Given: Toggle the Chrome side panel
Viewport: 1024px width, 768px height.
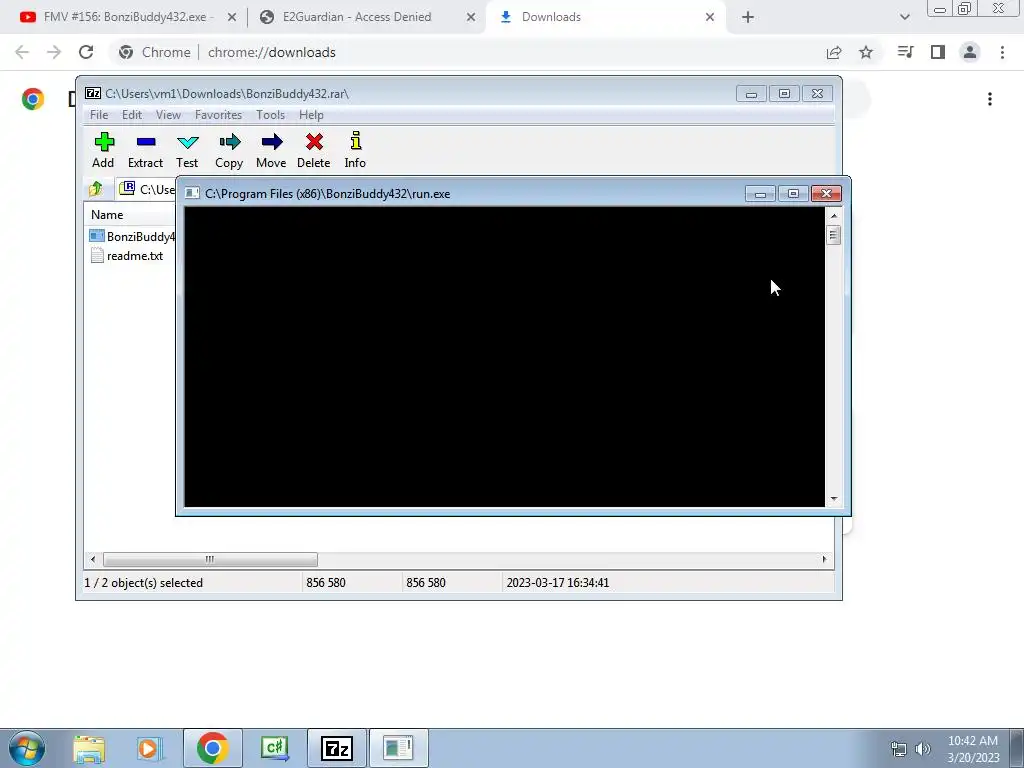Looking at the screenshot, I should pyautogui.click(x=938, y=52).
